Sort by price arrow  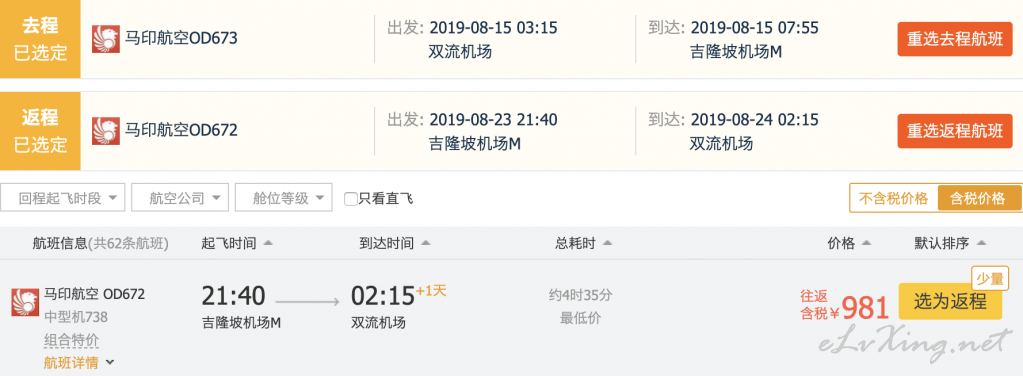(866, 243)
